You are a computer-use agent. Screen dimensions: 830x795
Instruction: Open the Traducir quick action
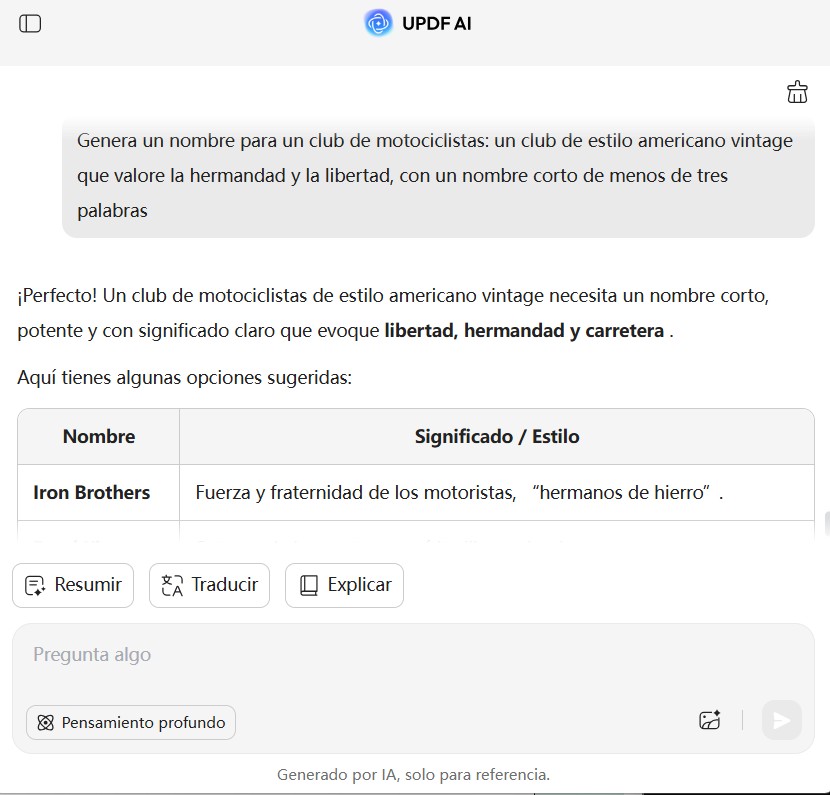pyautogui.click(x=209, y=585)
